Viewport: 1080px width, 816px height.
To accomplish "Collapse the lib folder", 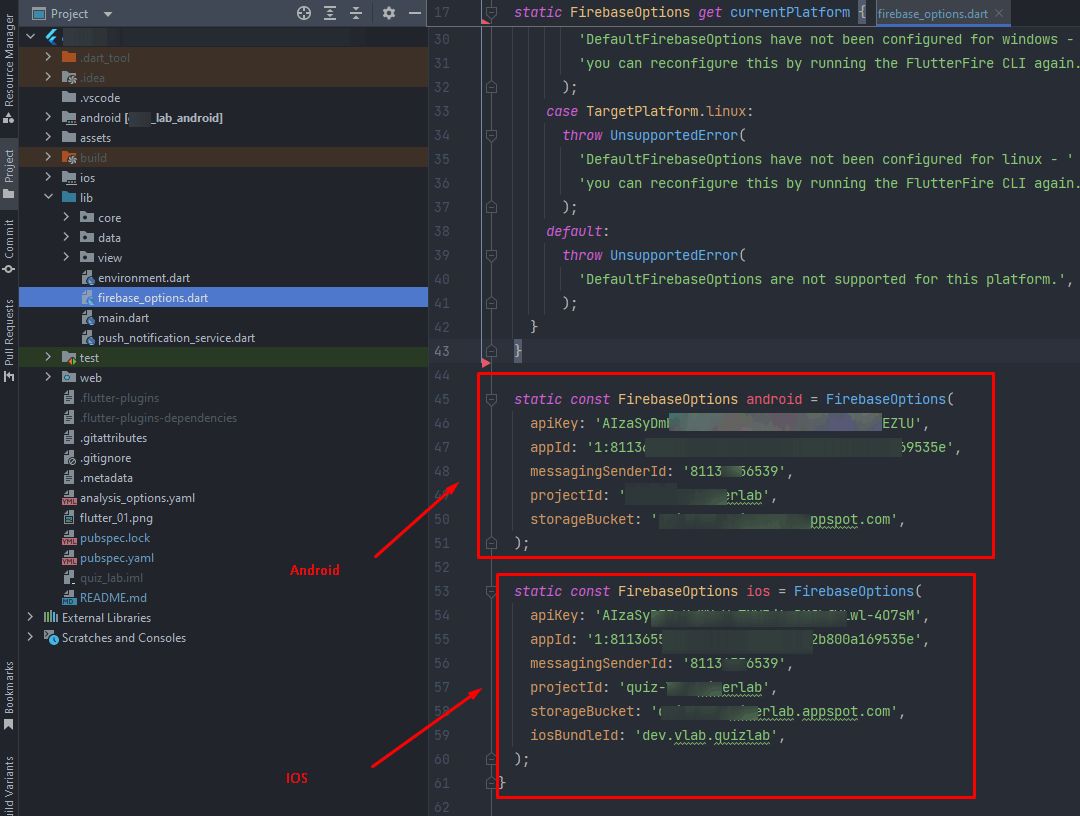I will tap(48, 198).
